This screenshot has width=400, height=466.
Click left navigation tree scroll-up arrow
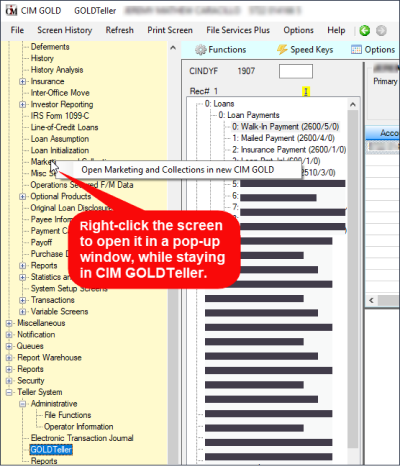pyautogui.click(x=173, y=48)
